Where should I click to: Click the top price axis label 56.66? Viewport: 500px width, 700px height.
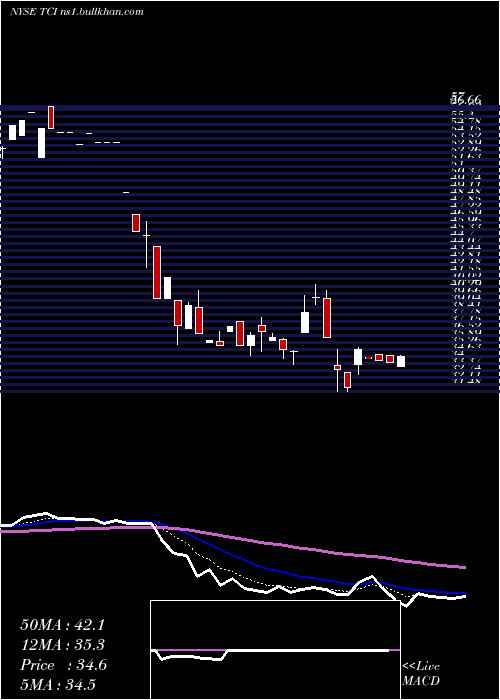(466, 101)
